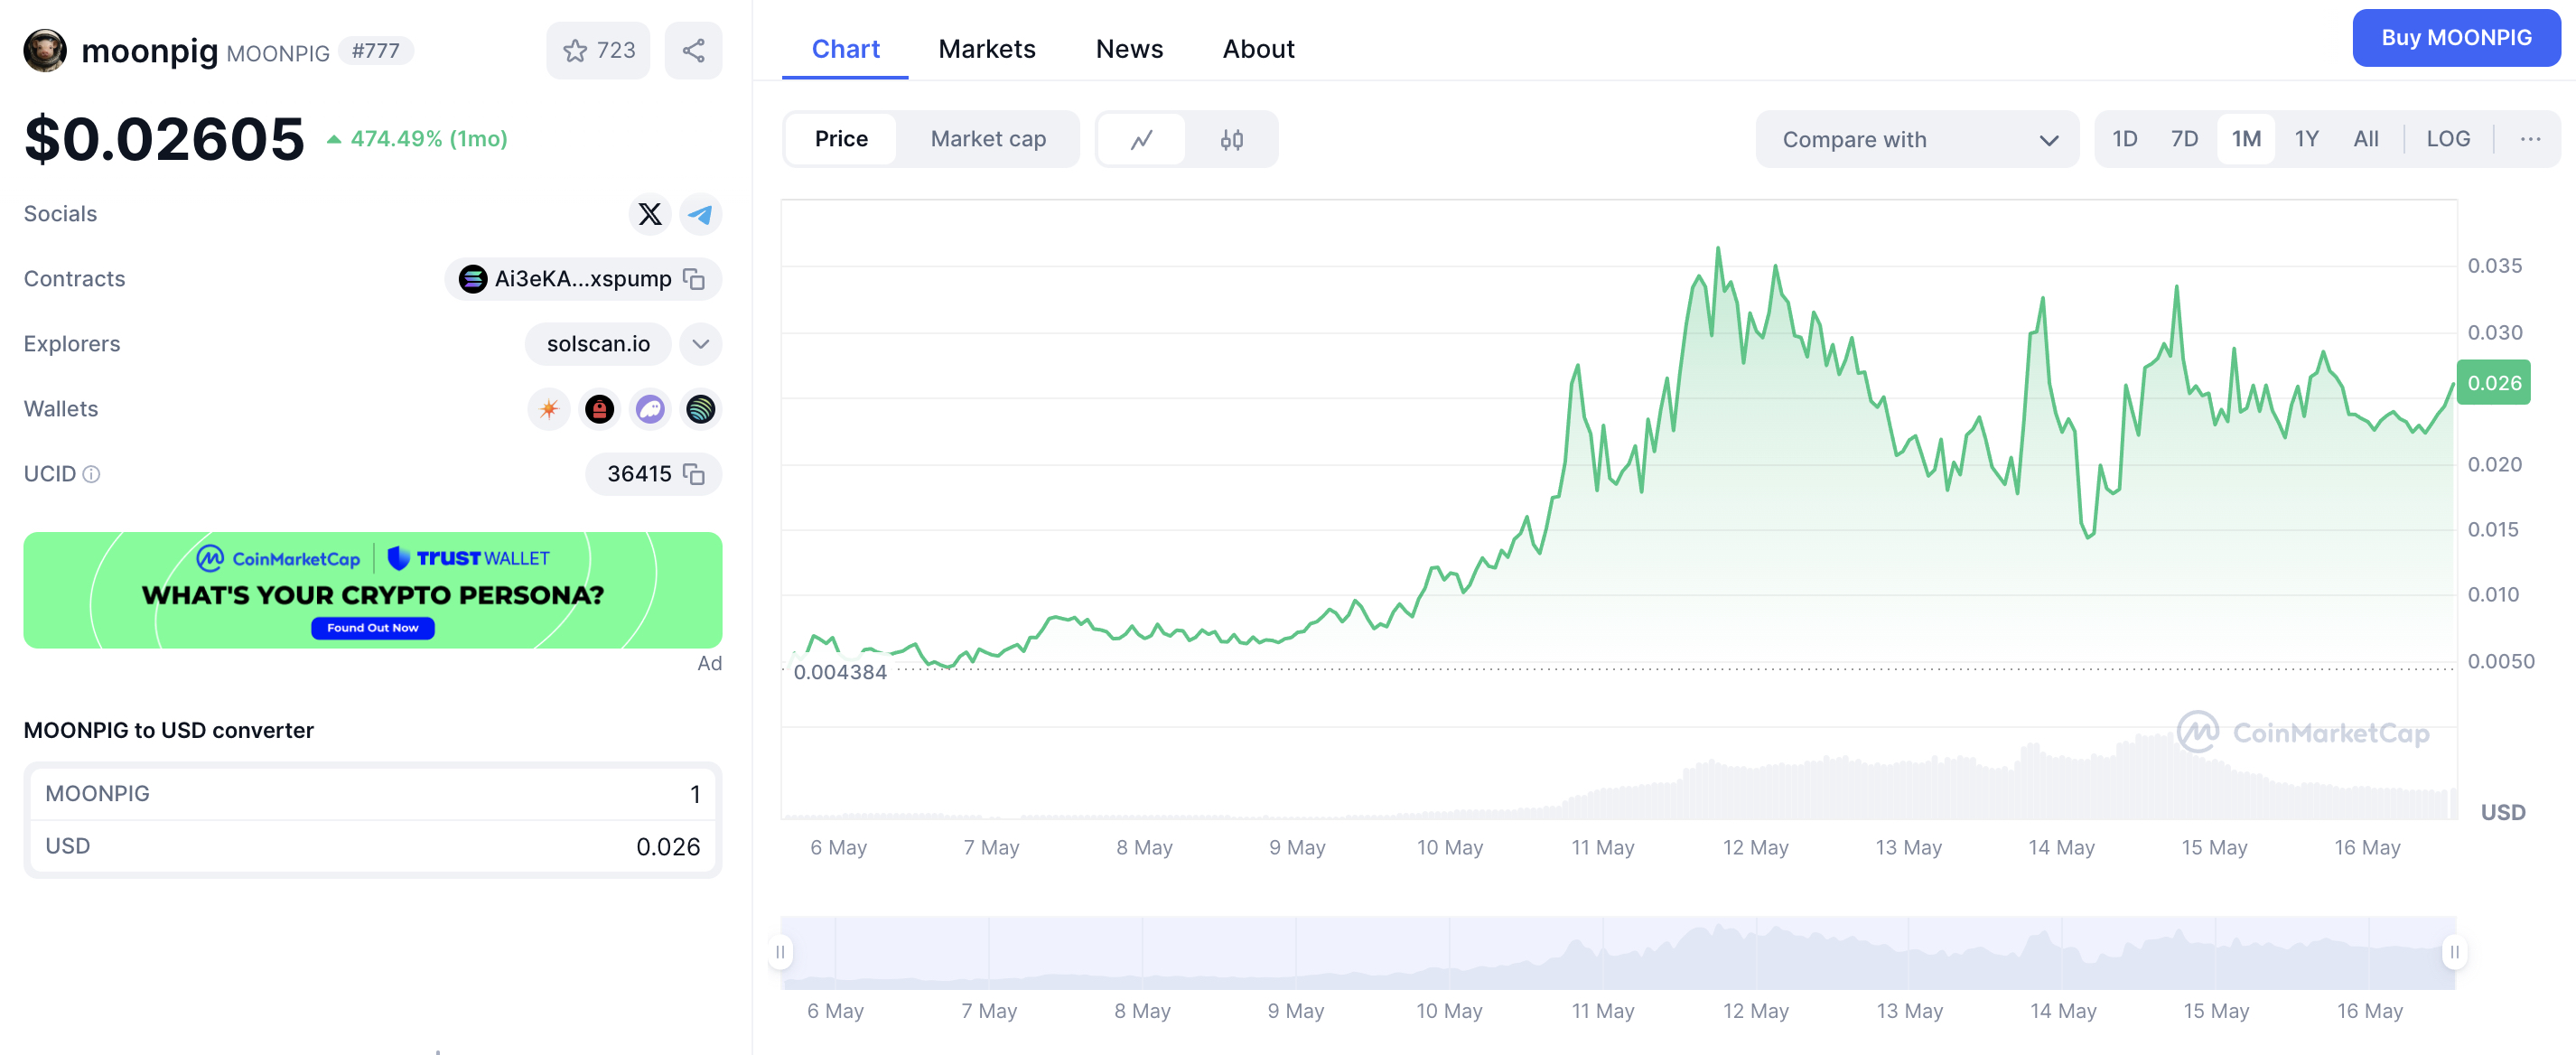Copy the contract address icon
Viewport: 2576px width, 1055px height.
pyautogui.click(x=694, y=279)
